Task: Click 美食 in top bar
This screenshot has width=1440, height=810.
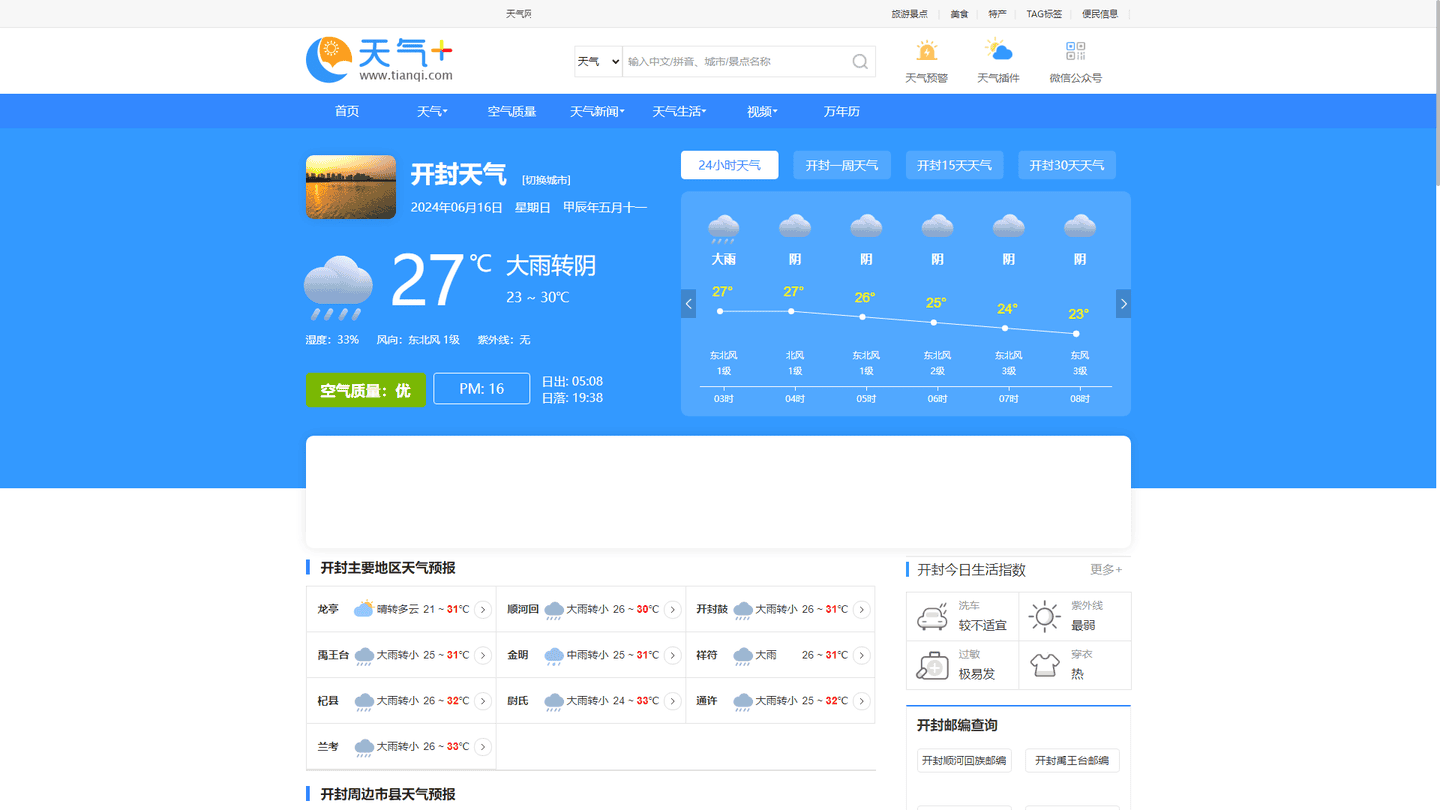Action: pyautogui.click(x=959, y=14)
